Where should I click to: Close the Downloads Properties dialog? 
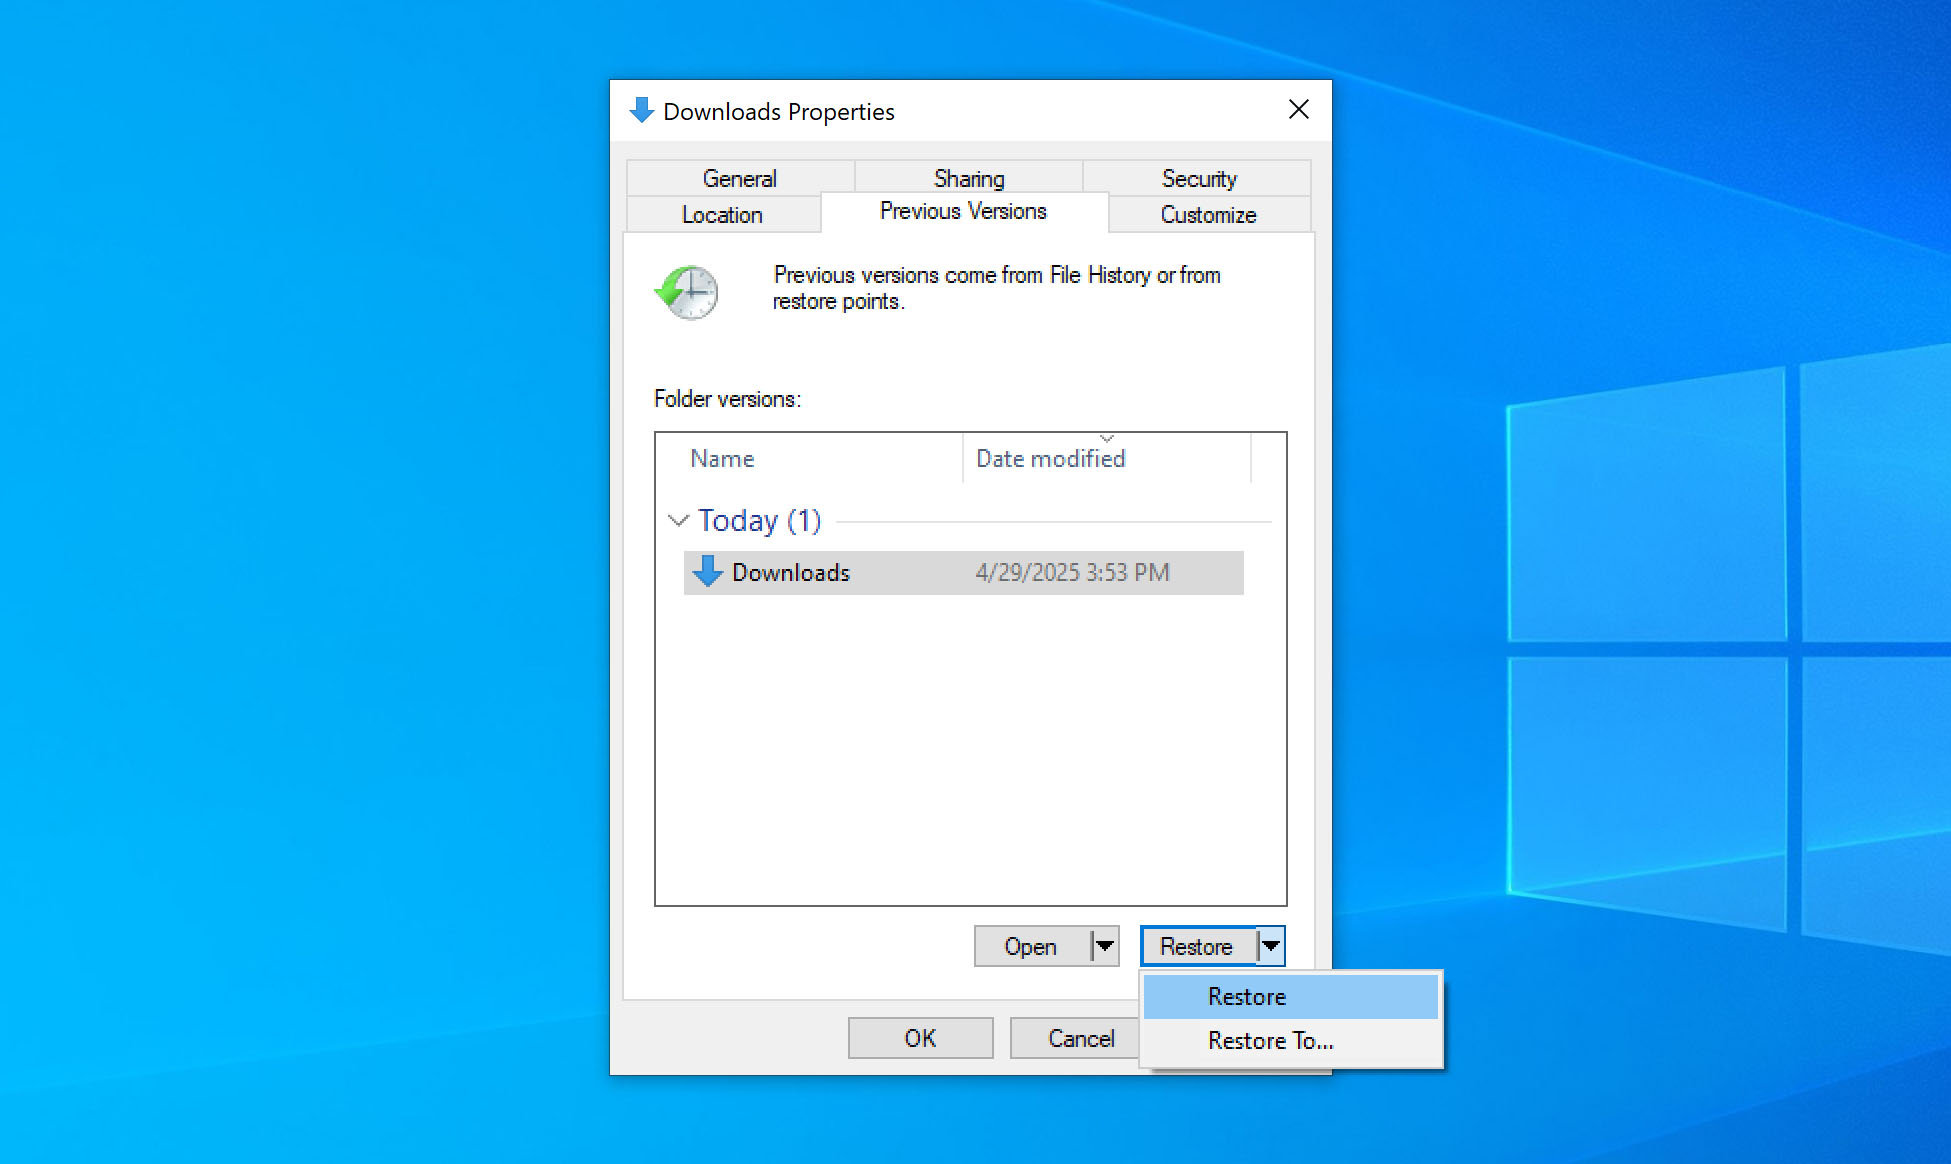coord(1298,110)
